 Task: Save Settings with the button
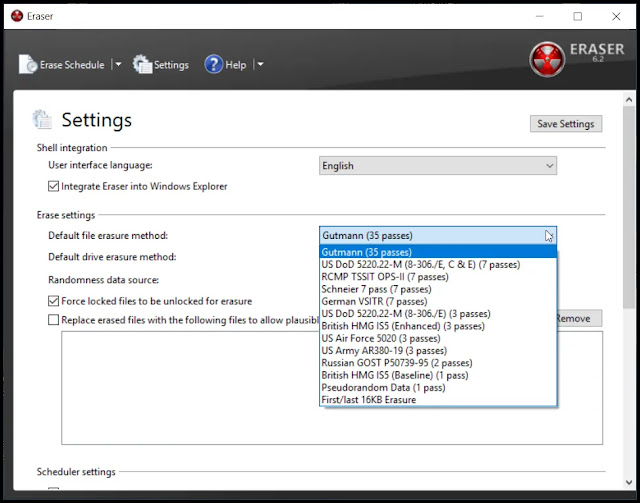click(565, 124)
